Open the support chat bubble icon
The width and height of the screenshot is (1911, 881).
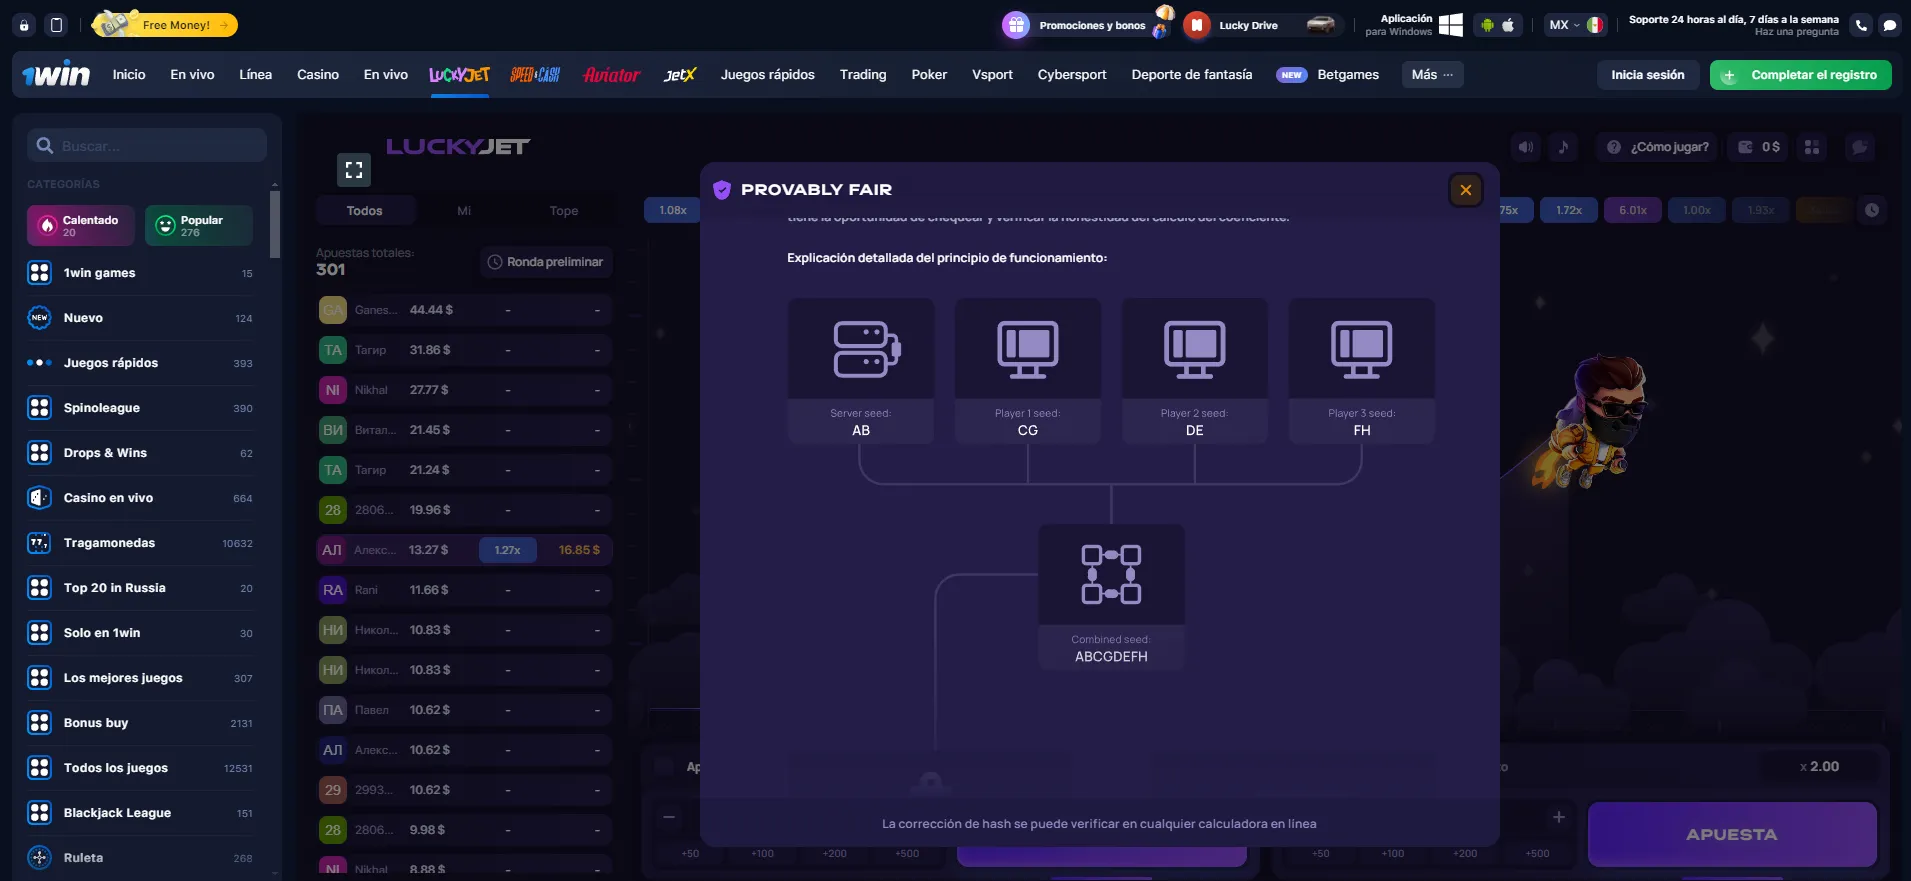click(1889, 25)
